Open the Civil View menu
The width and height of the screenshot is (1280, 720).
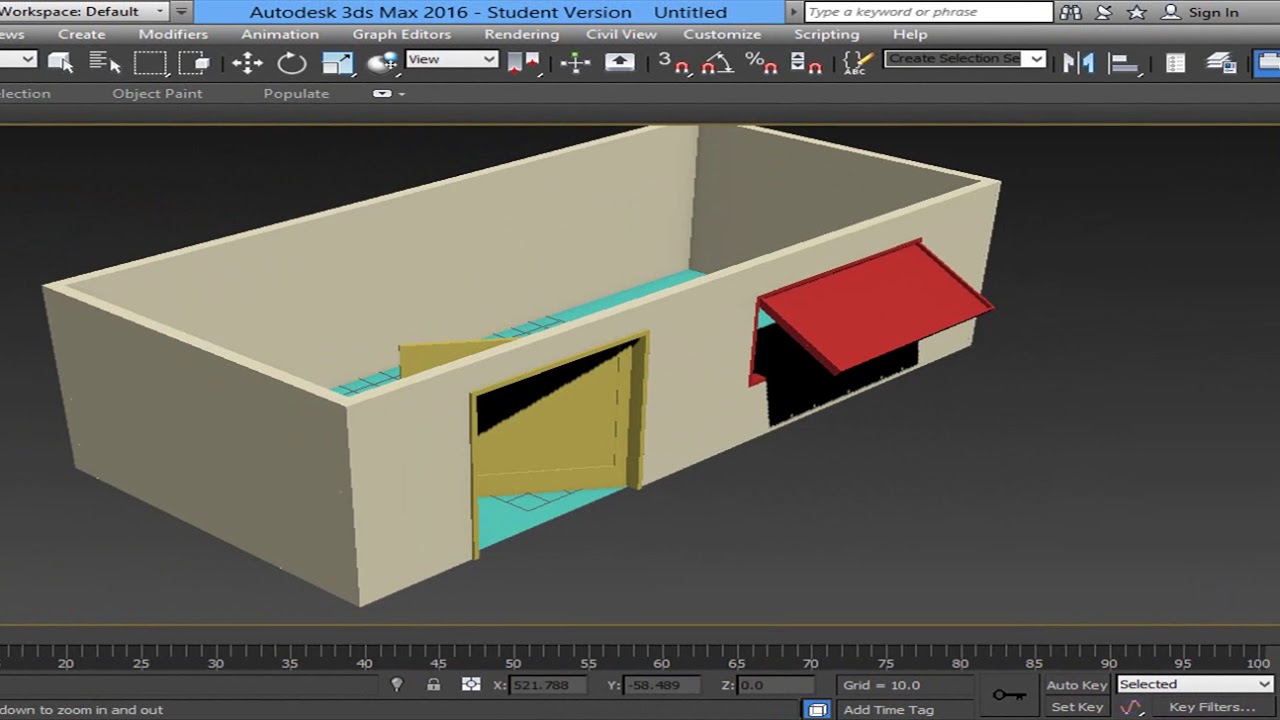[621, 34]
